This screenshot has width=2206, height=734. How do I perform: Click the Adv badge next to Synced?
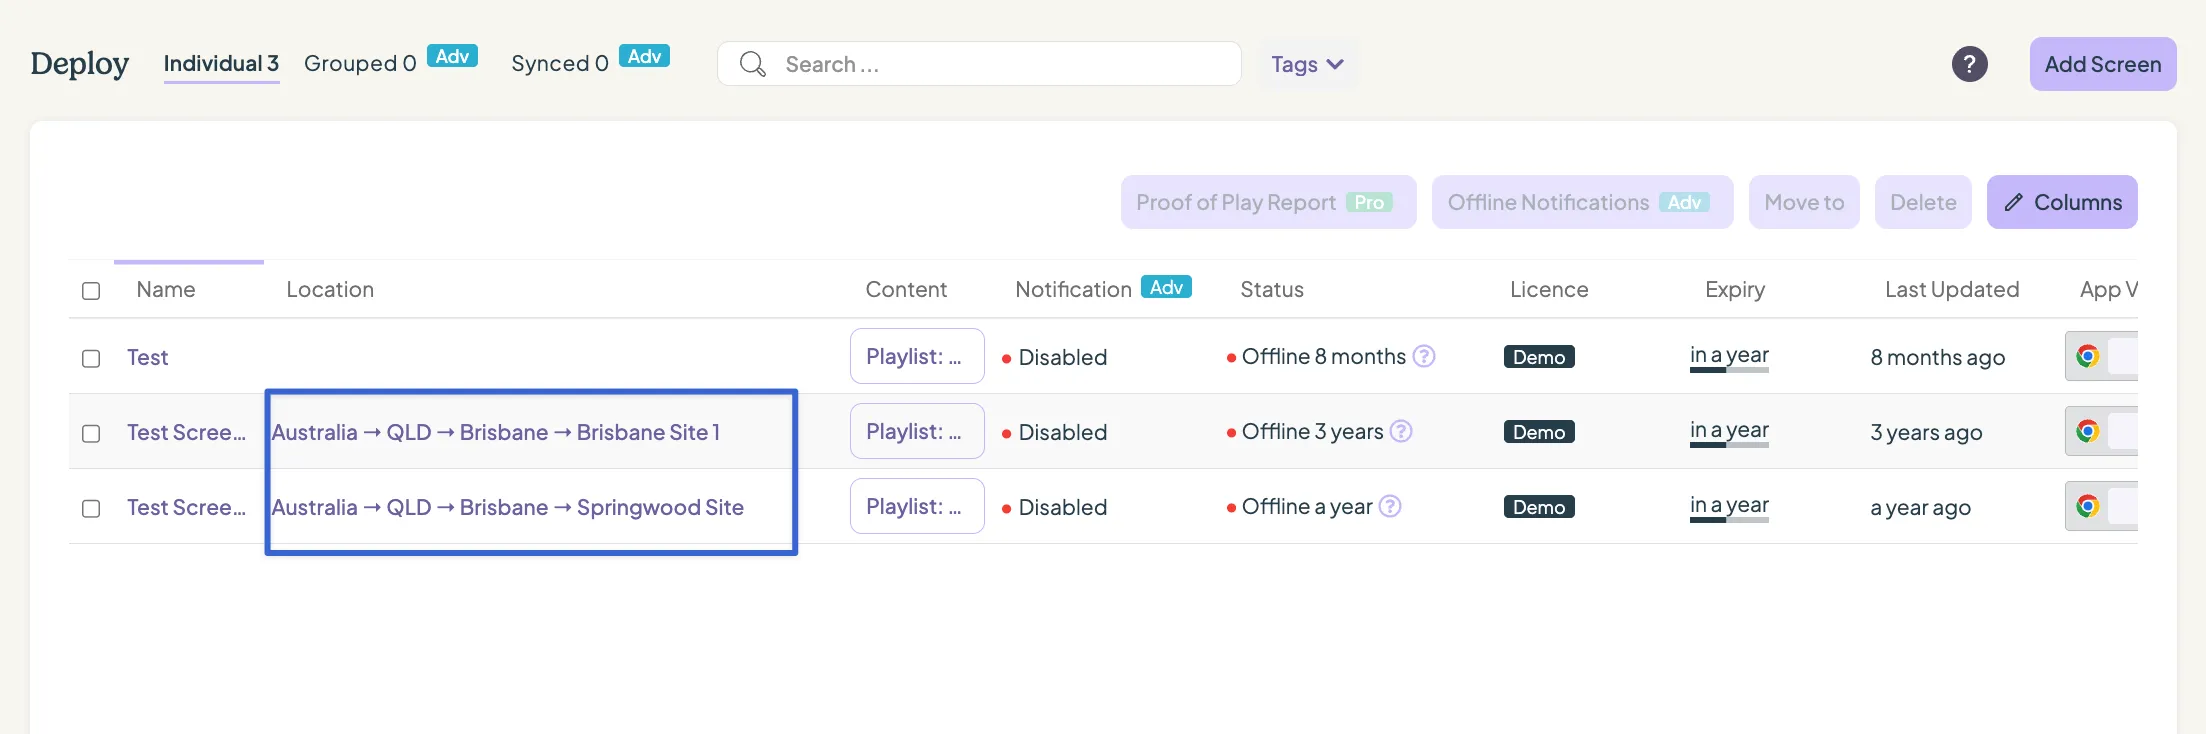(644, 56)
